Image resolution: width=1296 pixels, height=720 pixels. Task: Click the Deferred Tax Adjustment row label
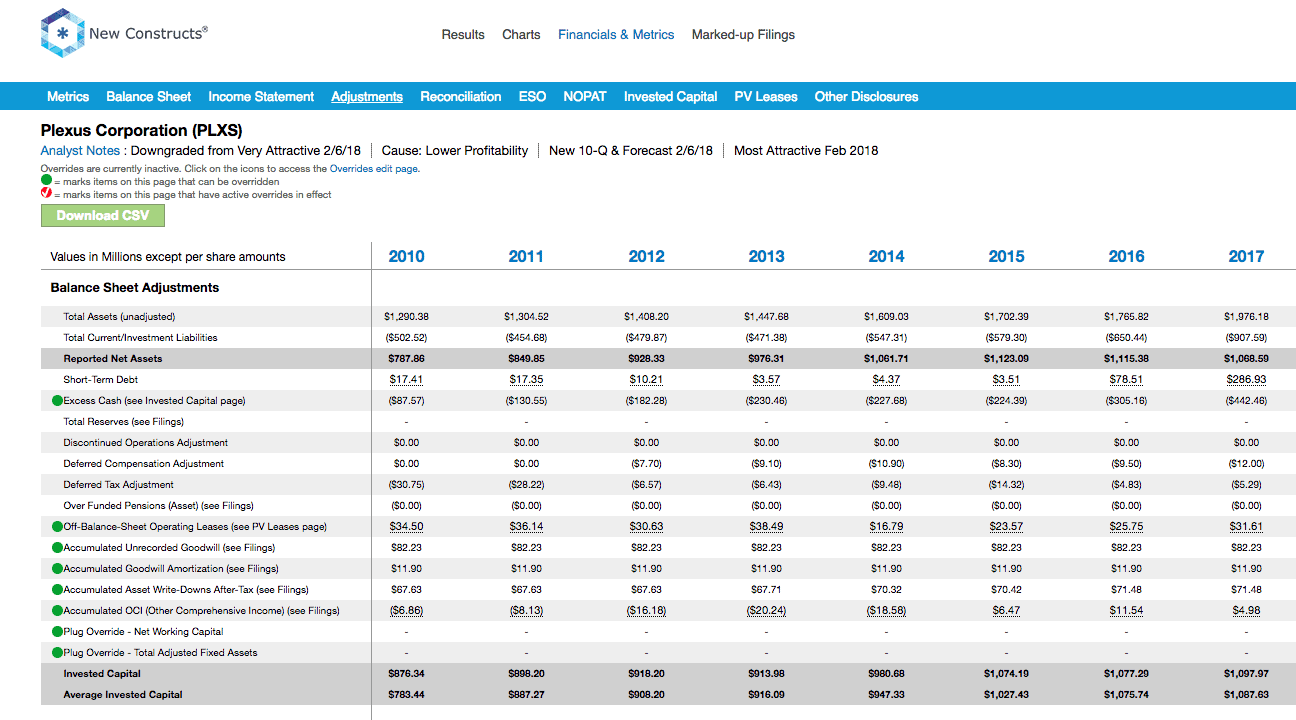[118, 485]
